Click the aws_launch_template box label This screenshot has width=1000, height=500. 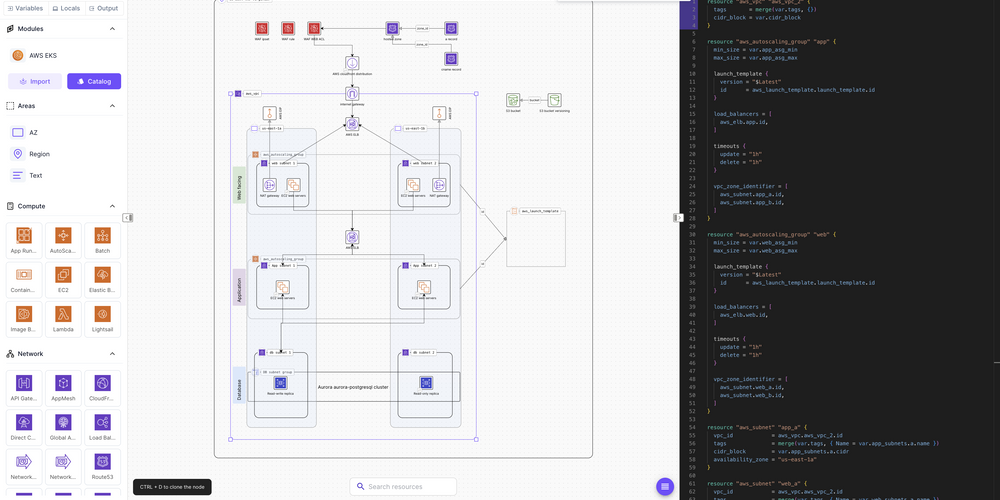[540, 210]
